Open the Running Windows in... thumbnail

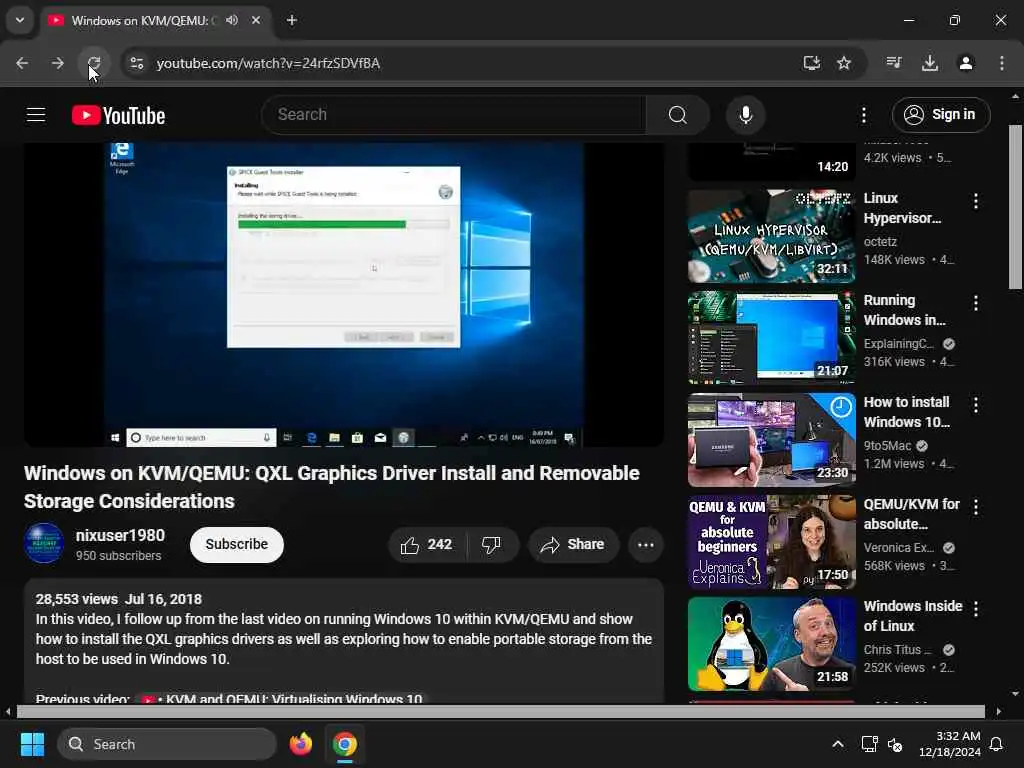771,338
